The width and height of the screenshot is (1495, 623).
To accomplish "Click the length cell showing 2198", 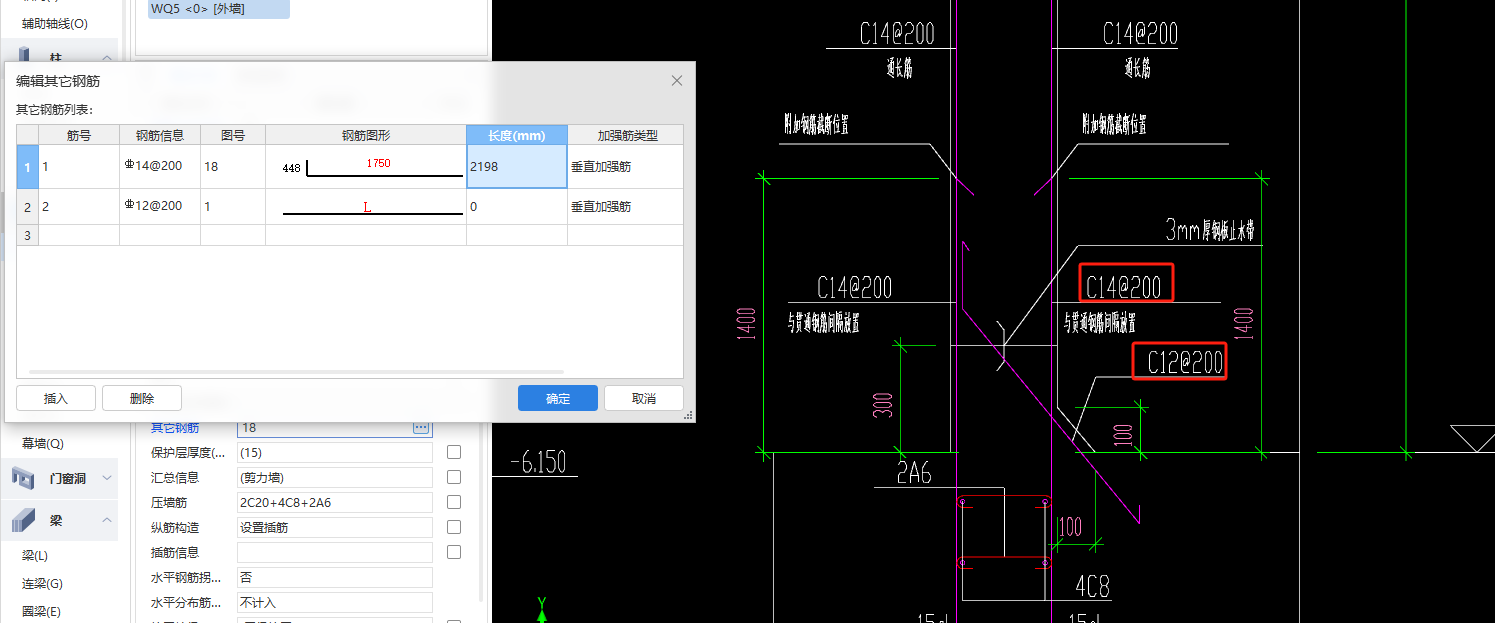I will click(x=517, y=167).
